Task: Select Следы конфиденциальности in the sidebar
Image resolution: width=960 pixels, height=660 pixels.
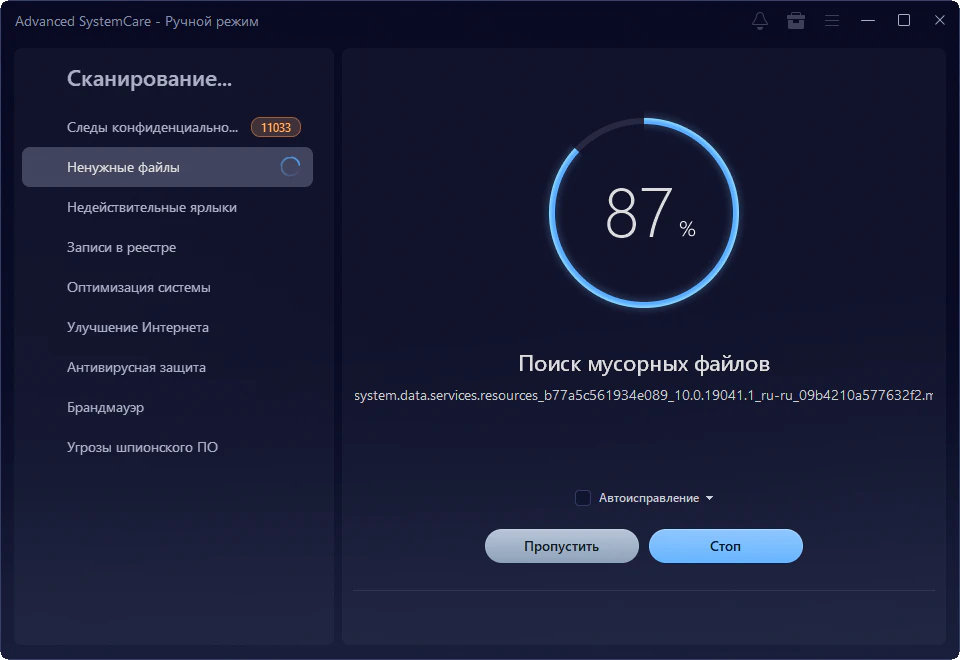Action: pyautogui.click(x=152, y=127)
